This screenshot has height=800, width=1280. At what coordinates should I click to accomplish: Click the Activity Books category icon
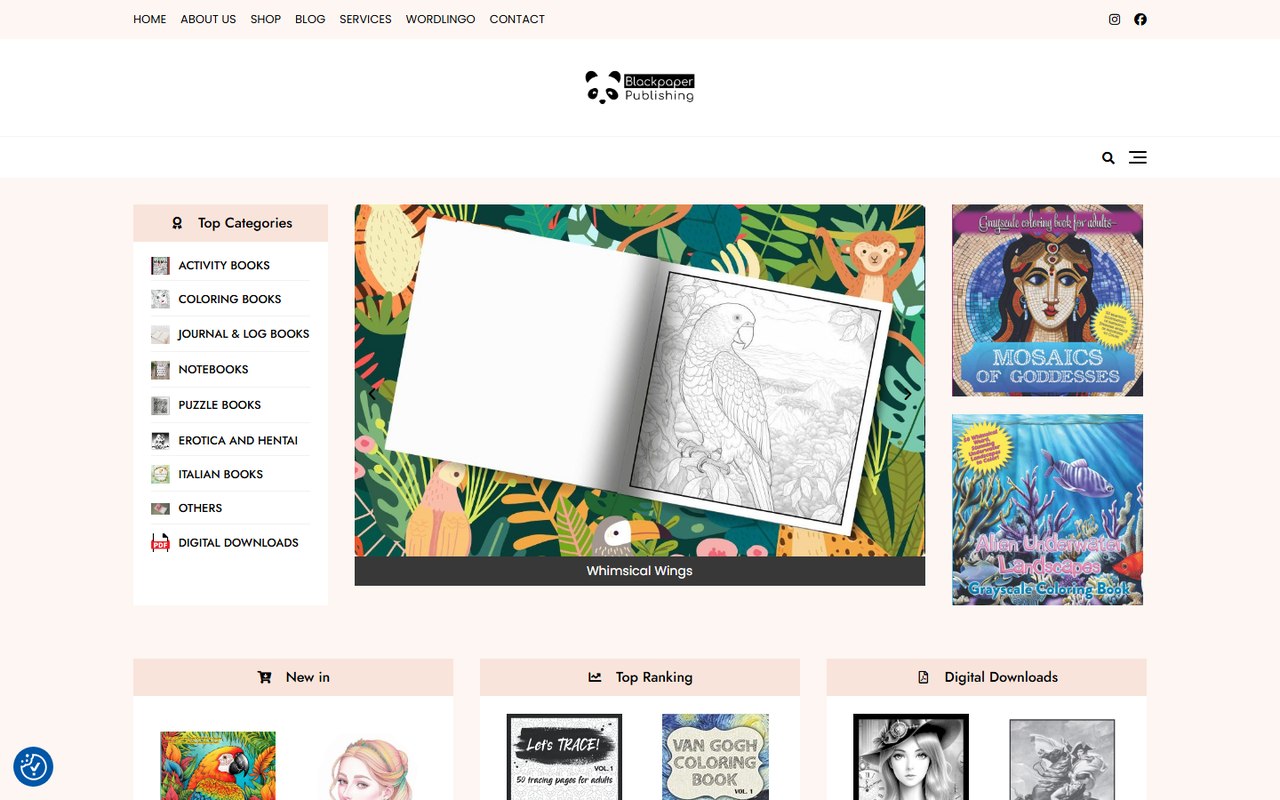[160, 265]
